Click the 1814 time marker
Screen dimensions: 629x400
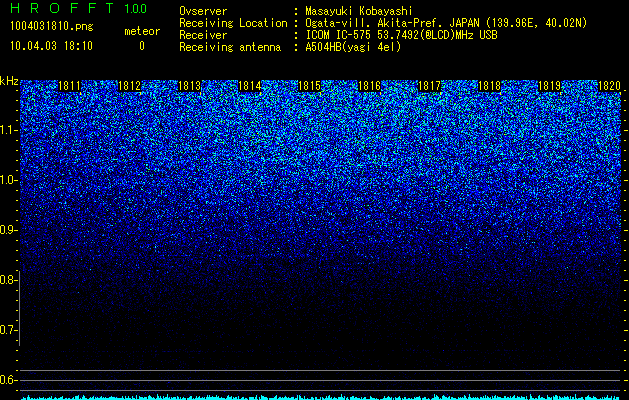tap(250, 86)
